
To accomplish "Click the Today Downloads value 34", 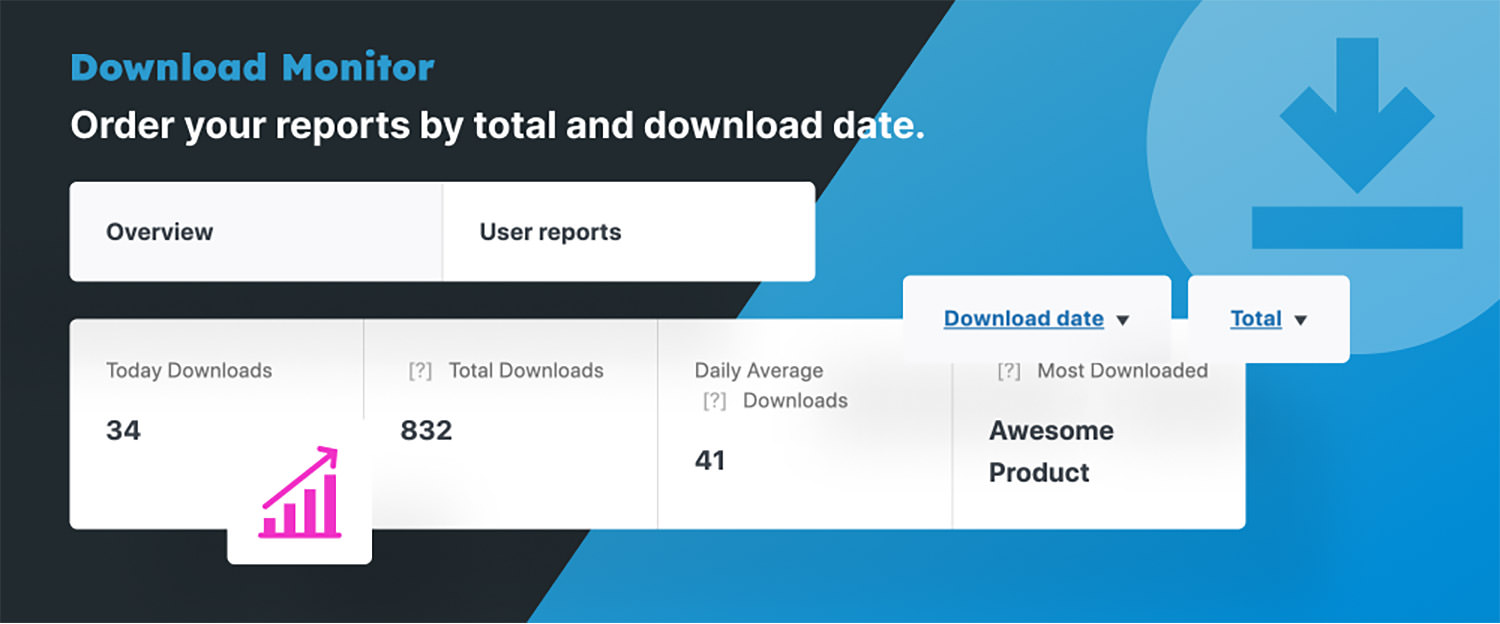I will [123, 431].
